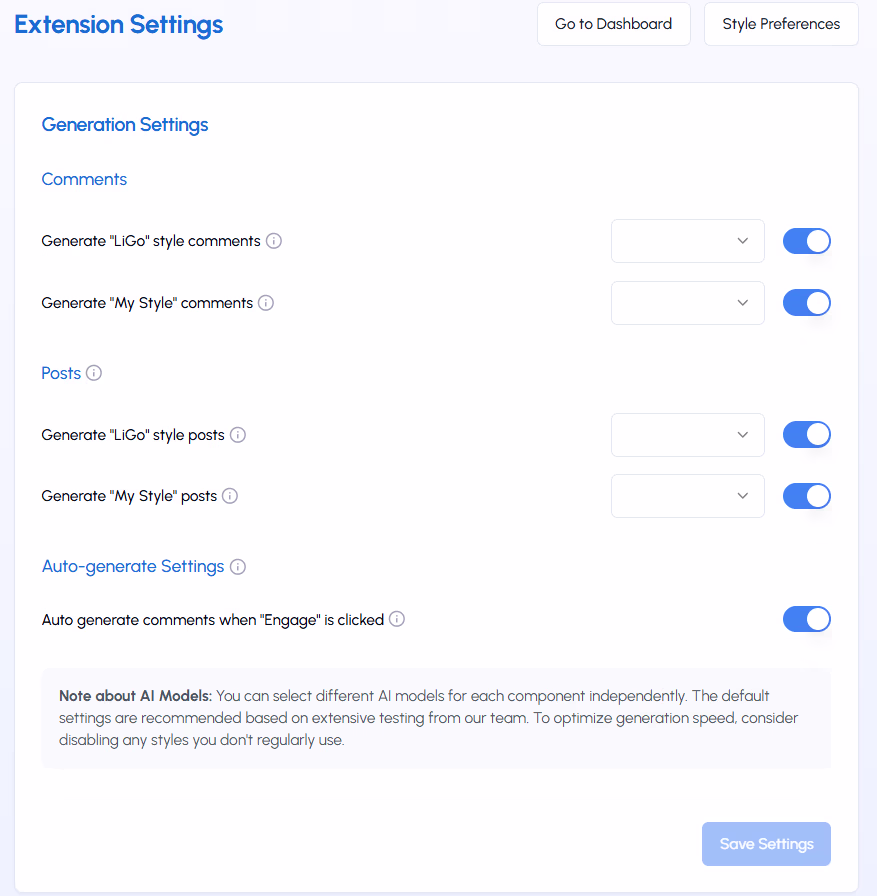Disable LiGo style posts toggle
Viewport: 877px width, 896px height.
pyautogui.click(x=806, y=435)
